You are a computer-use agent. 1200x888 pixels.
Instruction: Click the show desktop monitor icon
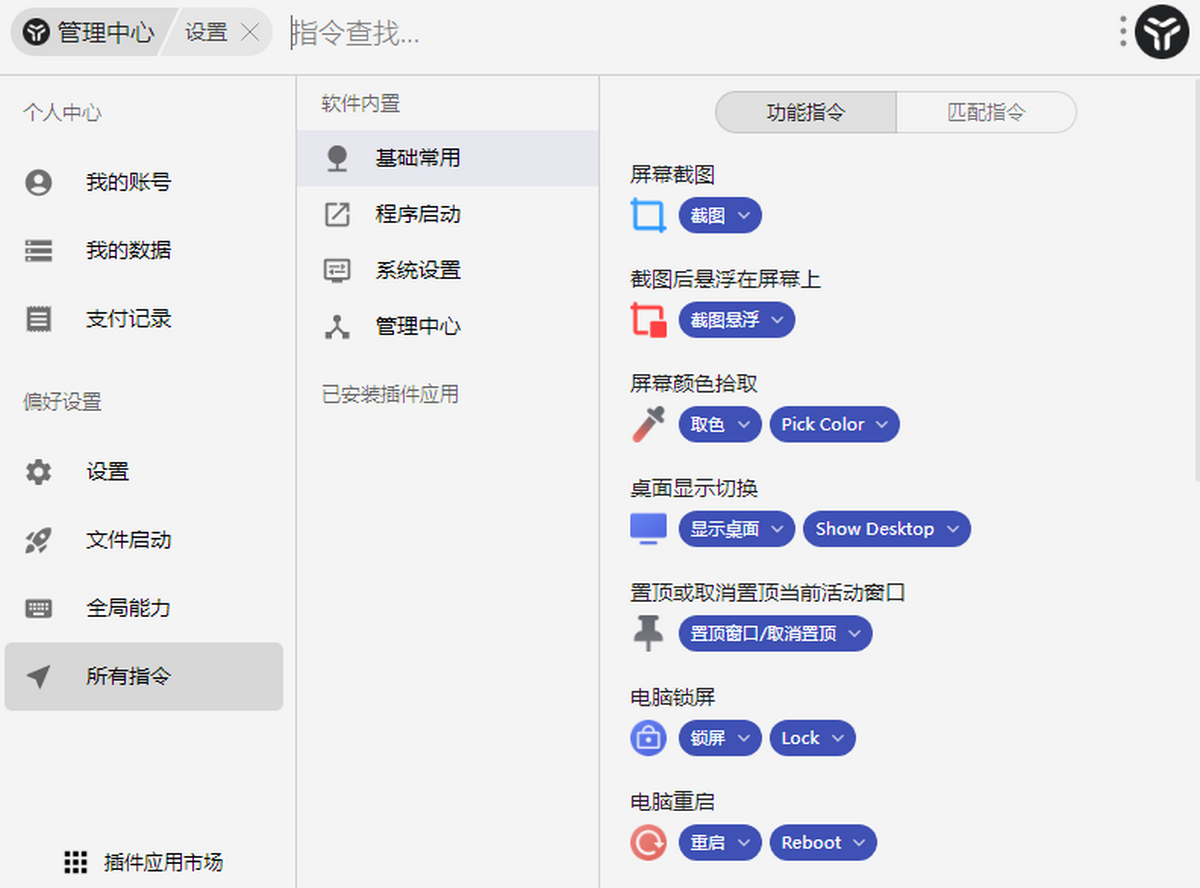pos(648,528)
